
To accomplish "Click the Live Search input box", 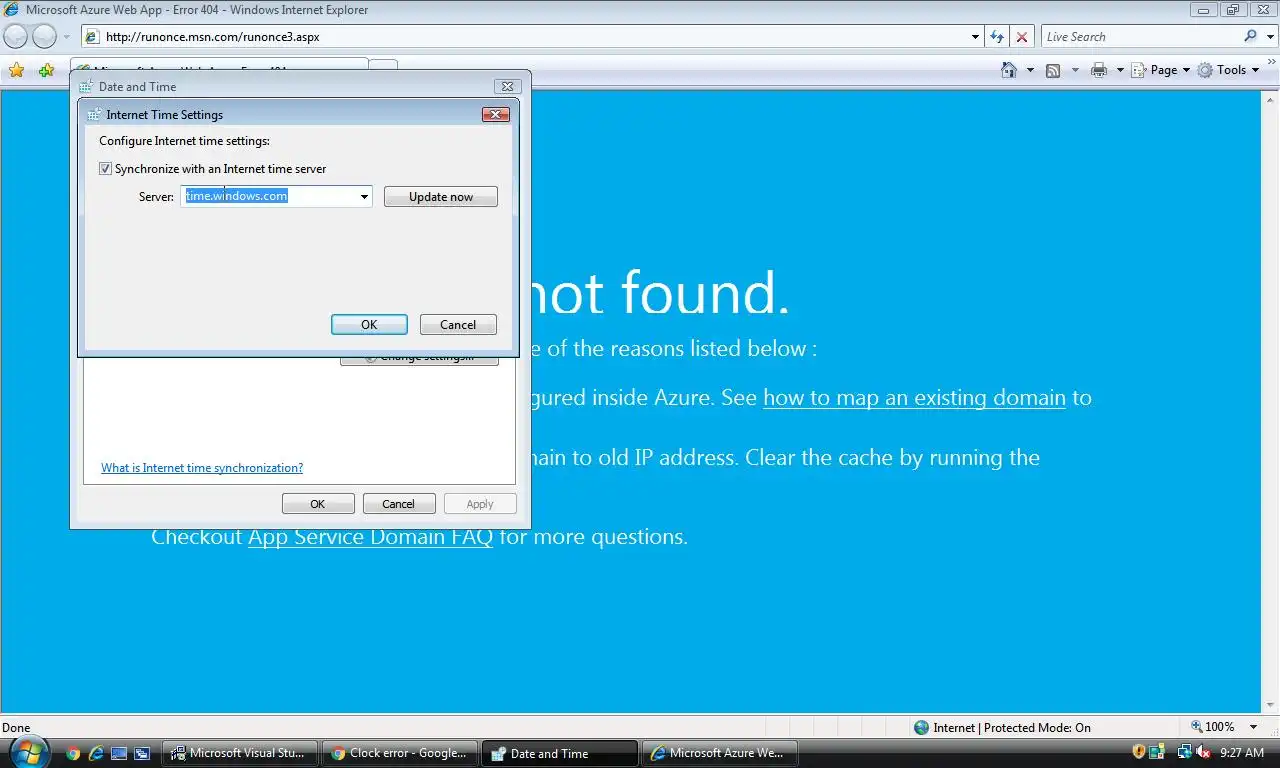I will pos(1140,37).
